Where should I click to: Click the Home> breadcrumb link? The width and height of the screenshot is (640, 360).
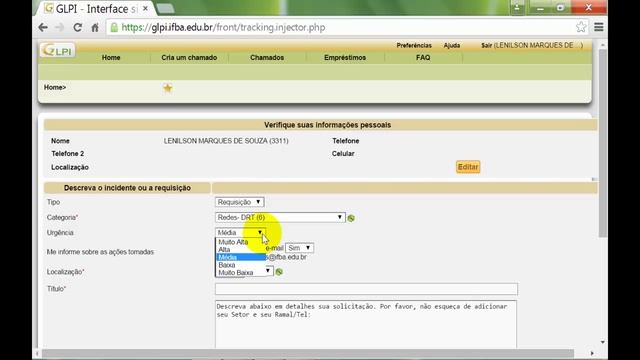55,87
